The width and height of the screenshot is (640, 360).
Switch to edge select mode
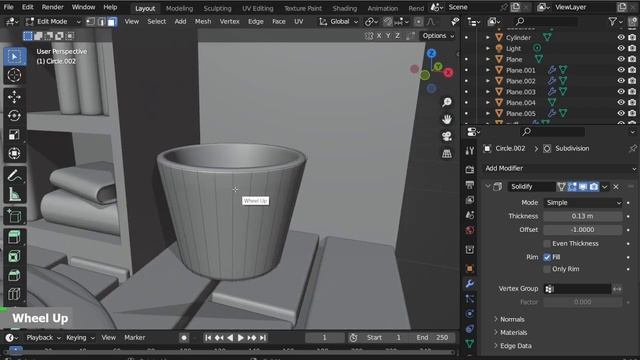coord(101,22)
